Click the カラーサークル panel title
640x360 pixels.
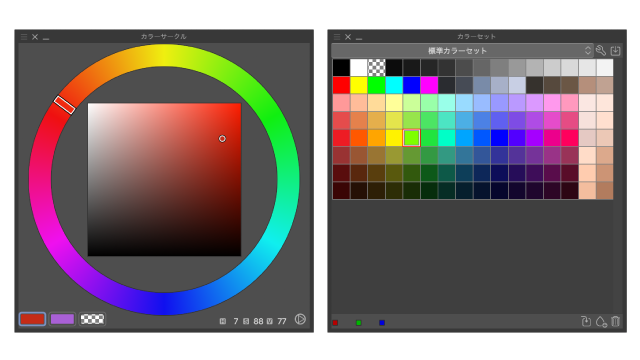click(164, 36)
